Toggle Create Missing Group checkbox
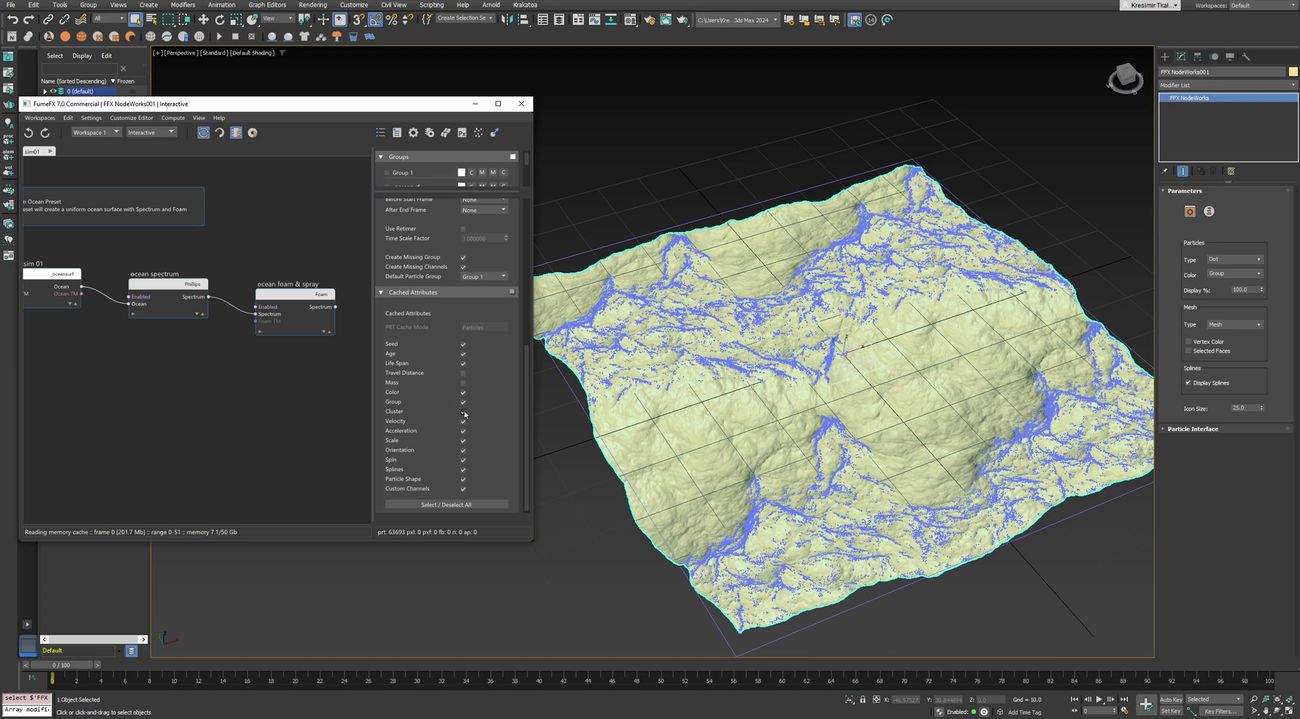 [x=463, y=257]
